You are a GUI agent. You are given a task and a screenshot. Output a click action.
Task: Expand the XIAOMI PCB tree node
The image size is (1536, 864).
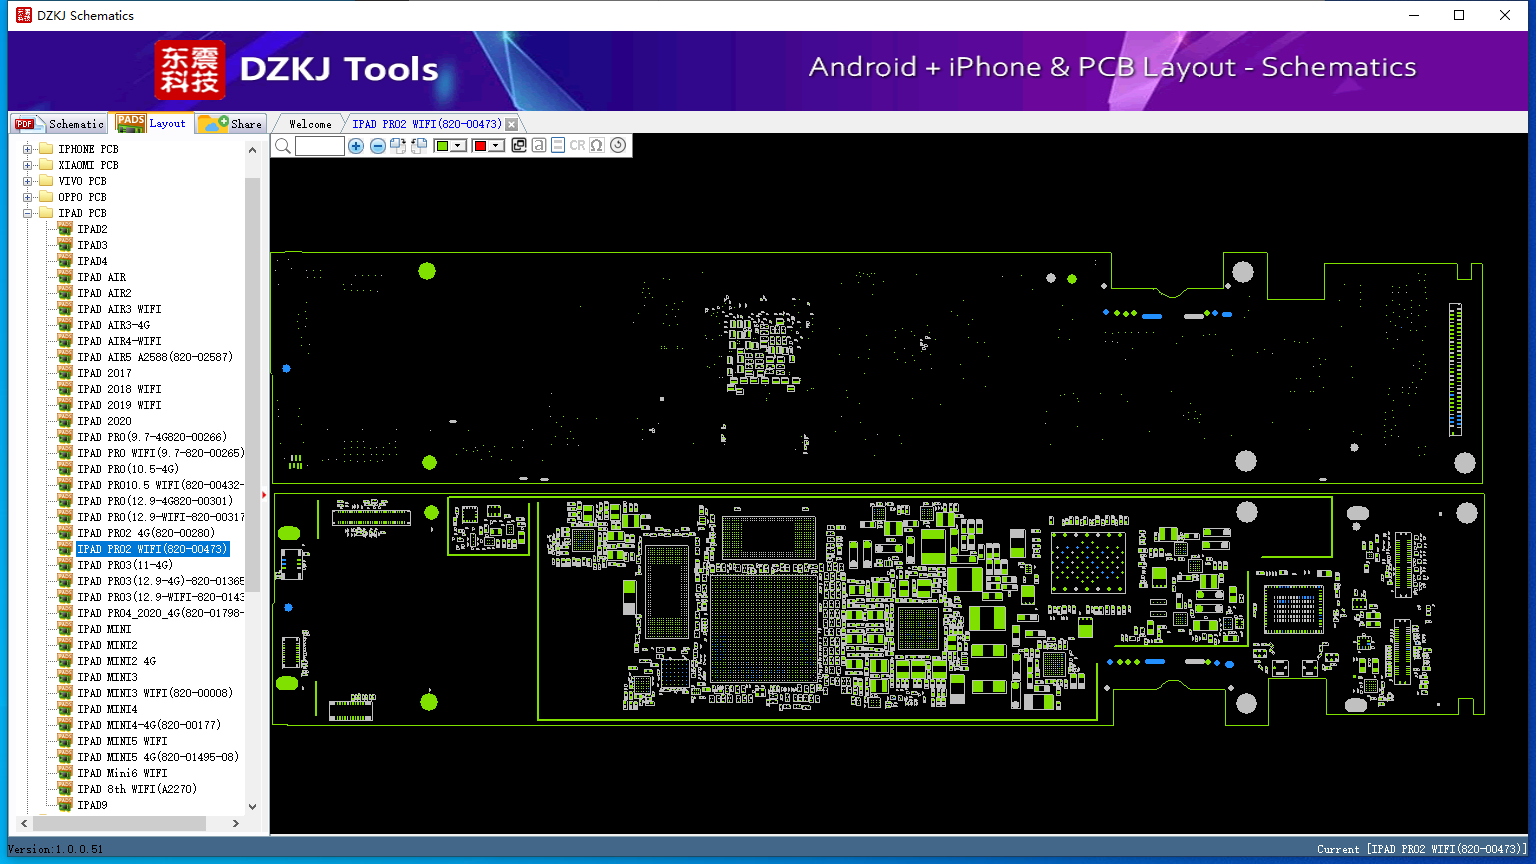pos(28,165)
